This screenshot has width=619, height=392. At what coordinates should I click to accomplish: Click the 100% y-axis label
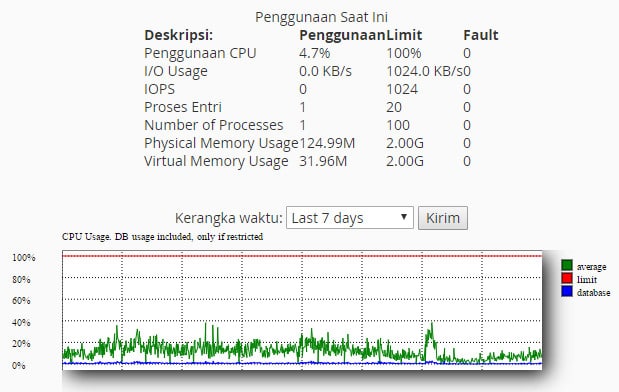tap(24, 258)
